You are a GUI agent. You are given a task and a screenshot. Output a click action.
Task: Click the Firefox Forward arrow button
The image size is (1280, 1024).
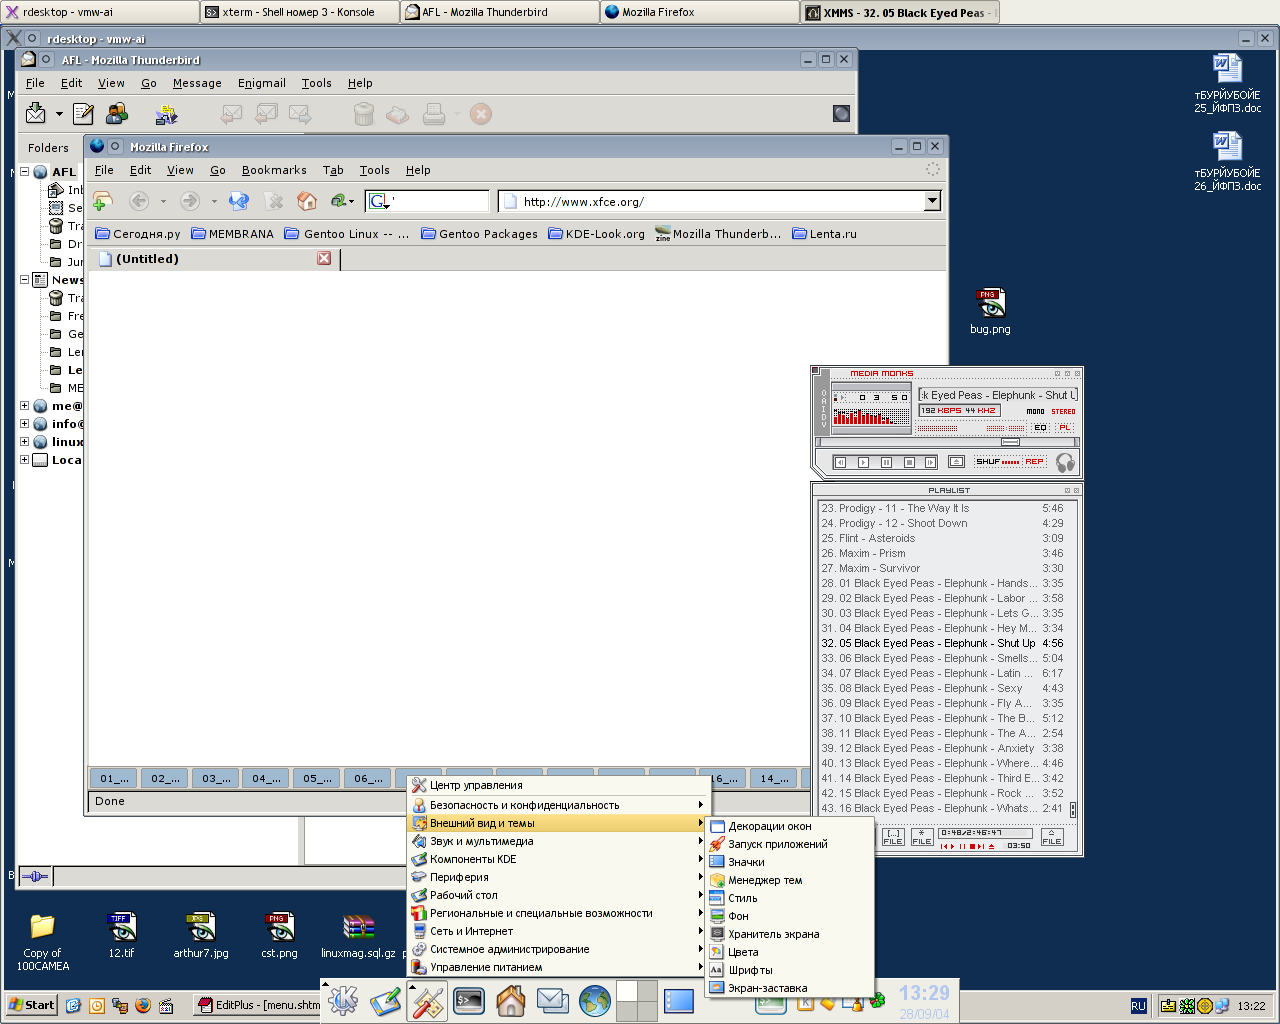189,201
